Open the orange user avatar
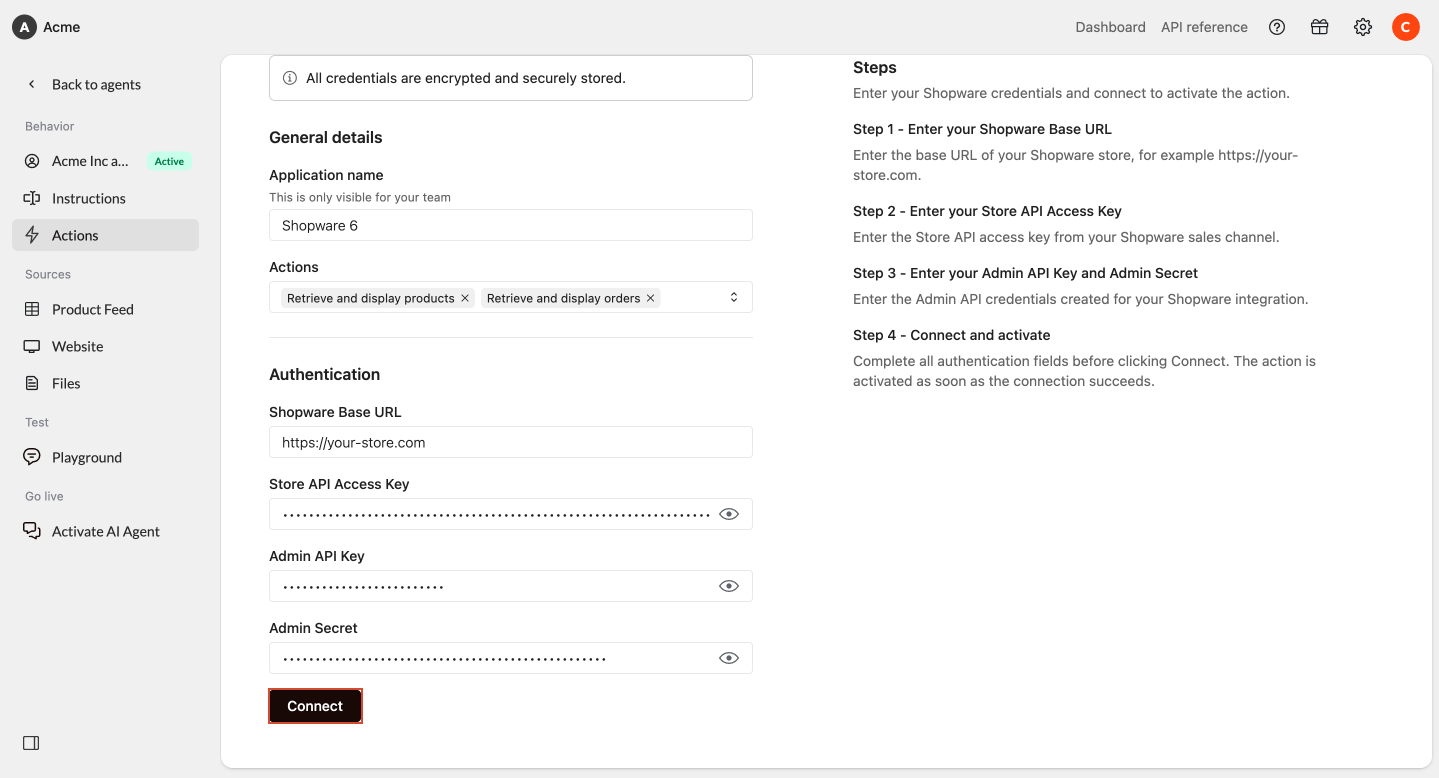Image resolution: width=1439 pixels, height=778 pixels. click(1405, 27)
